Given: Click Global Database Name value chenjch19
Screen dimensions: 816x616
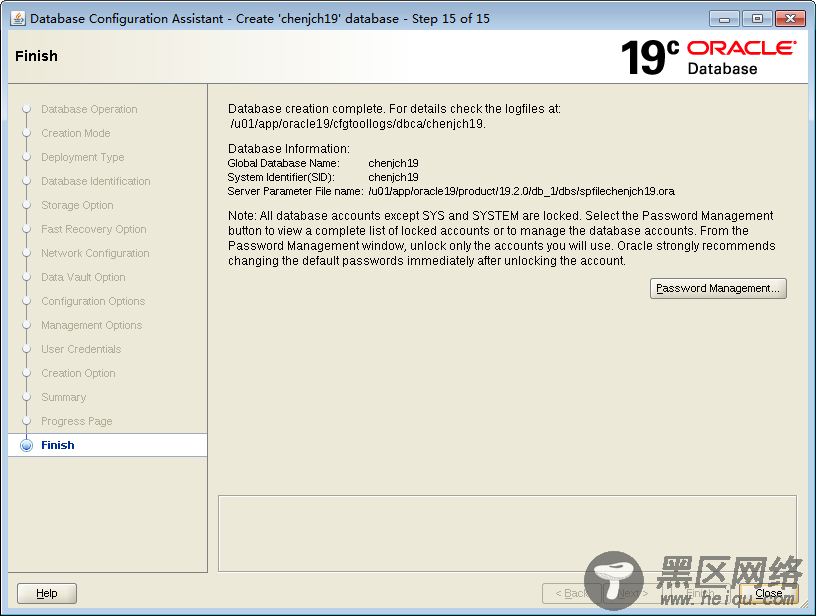Looking at the screenshot, I should coord(393,163).
